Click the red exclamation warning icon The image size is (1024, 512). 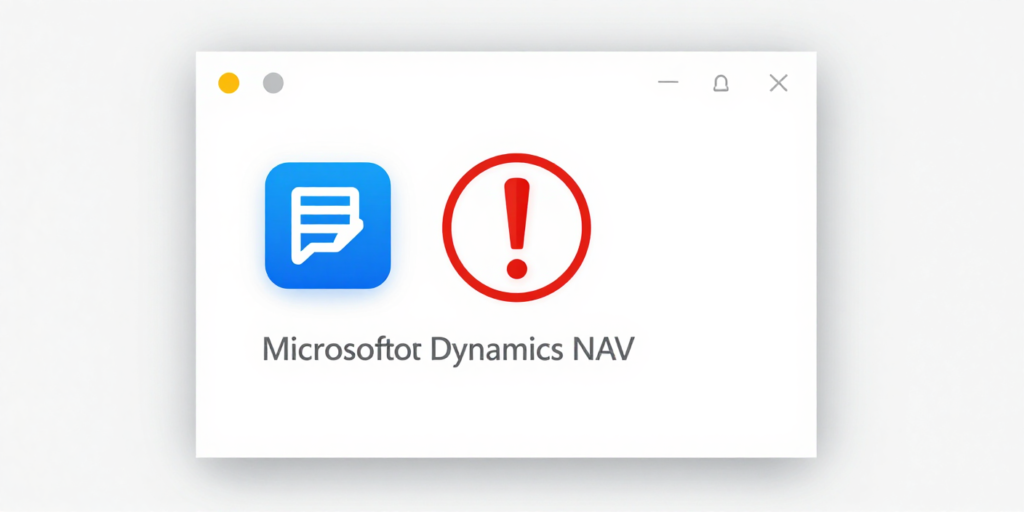(517, 227)
